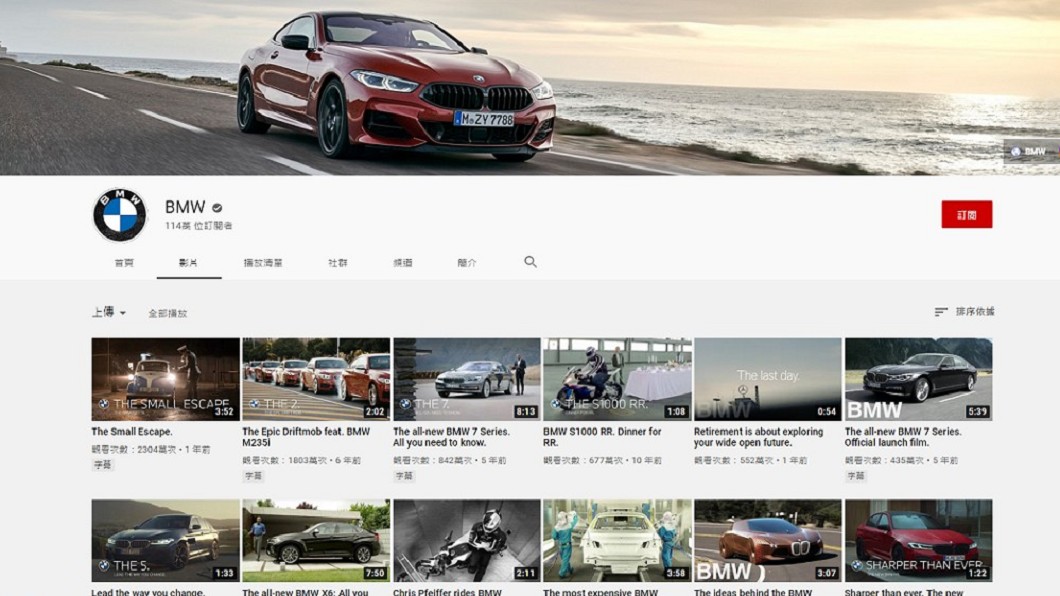Select the Videos tab

tap(189, 263)
